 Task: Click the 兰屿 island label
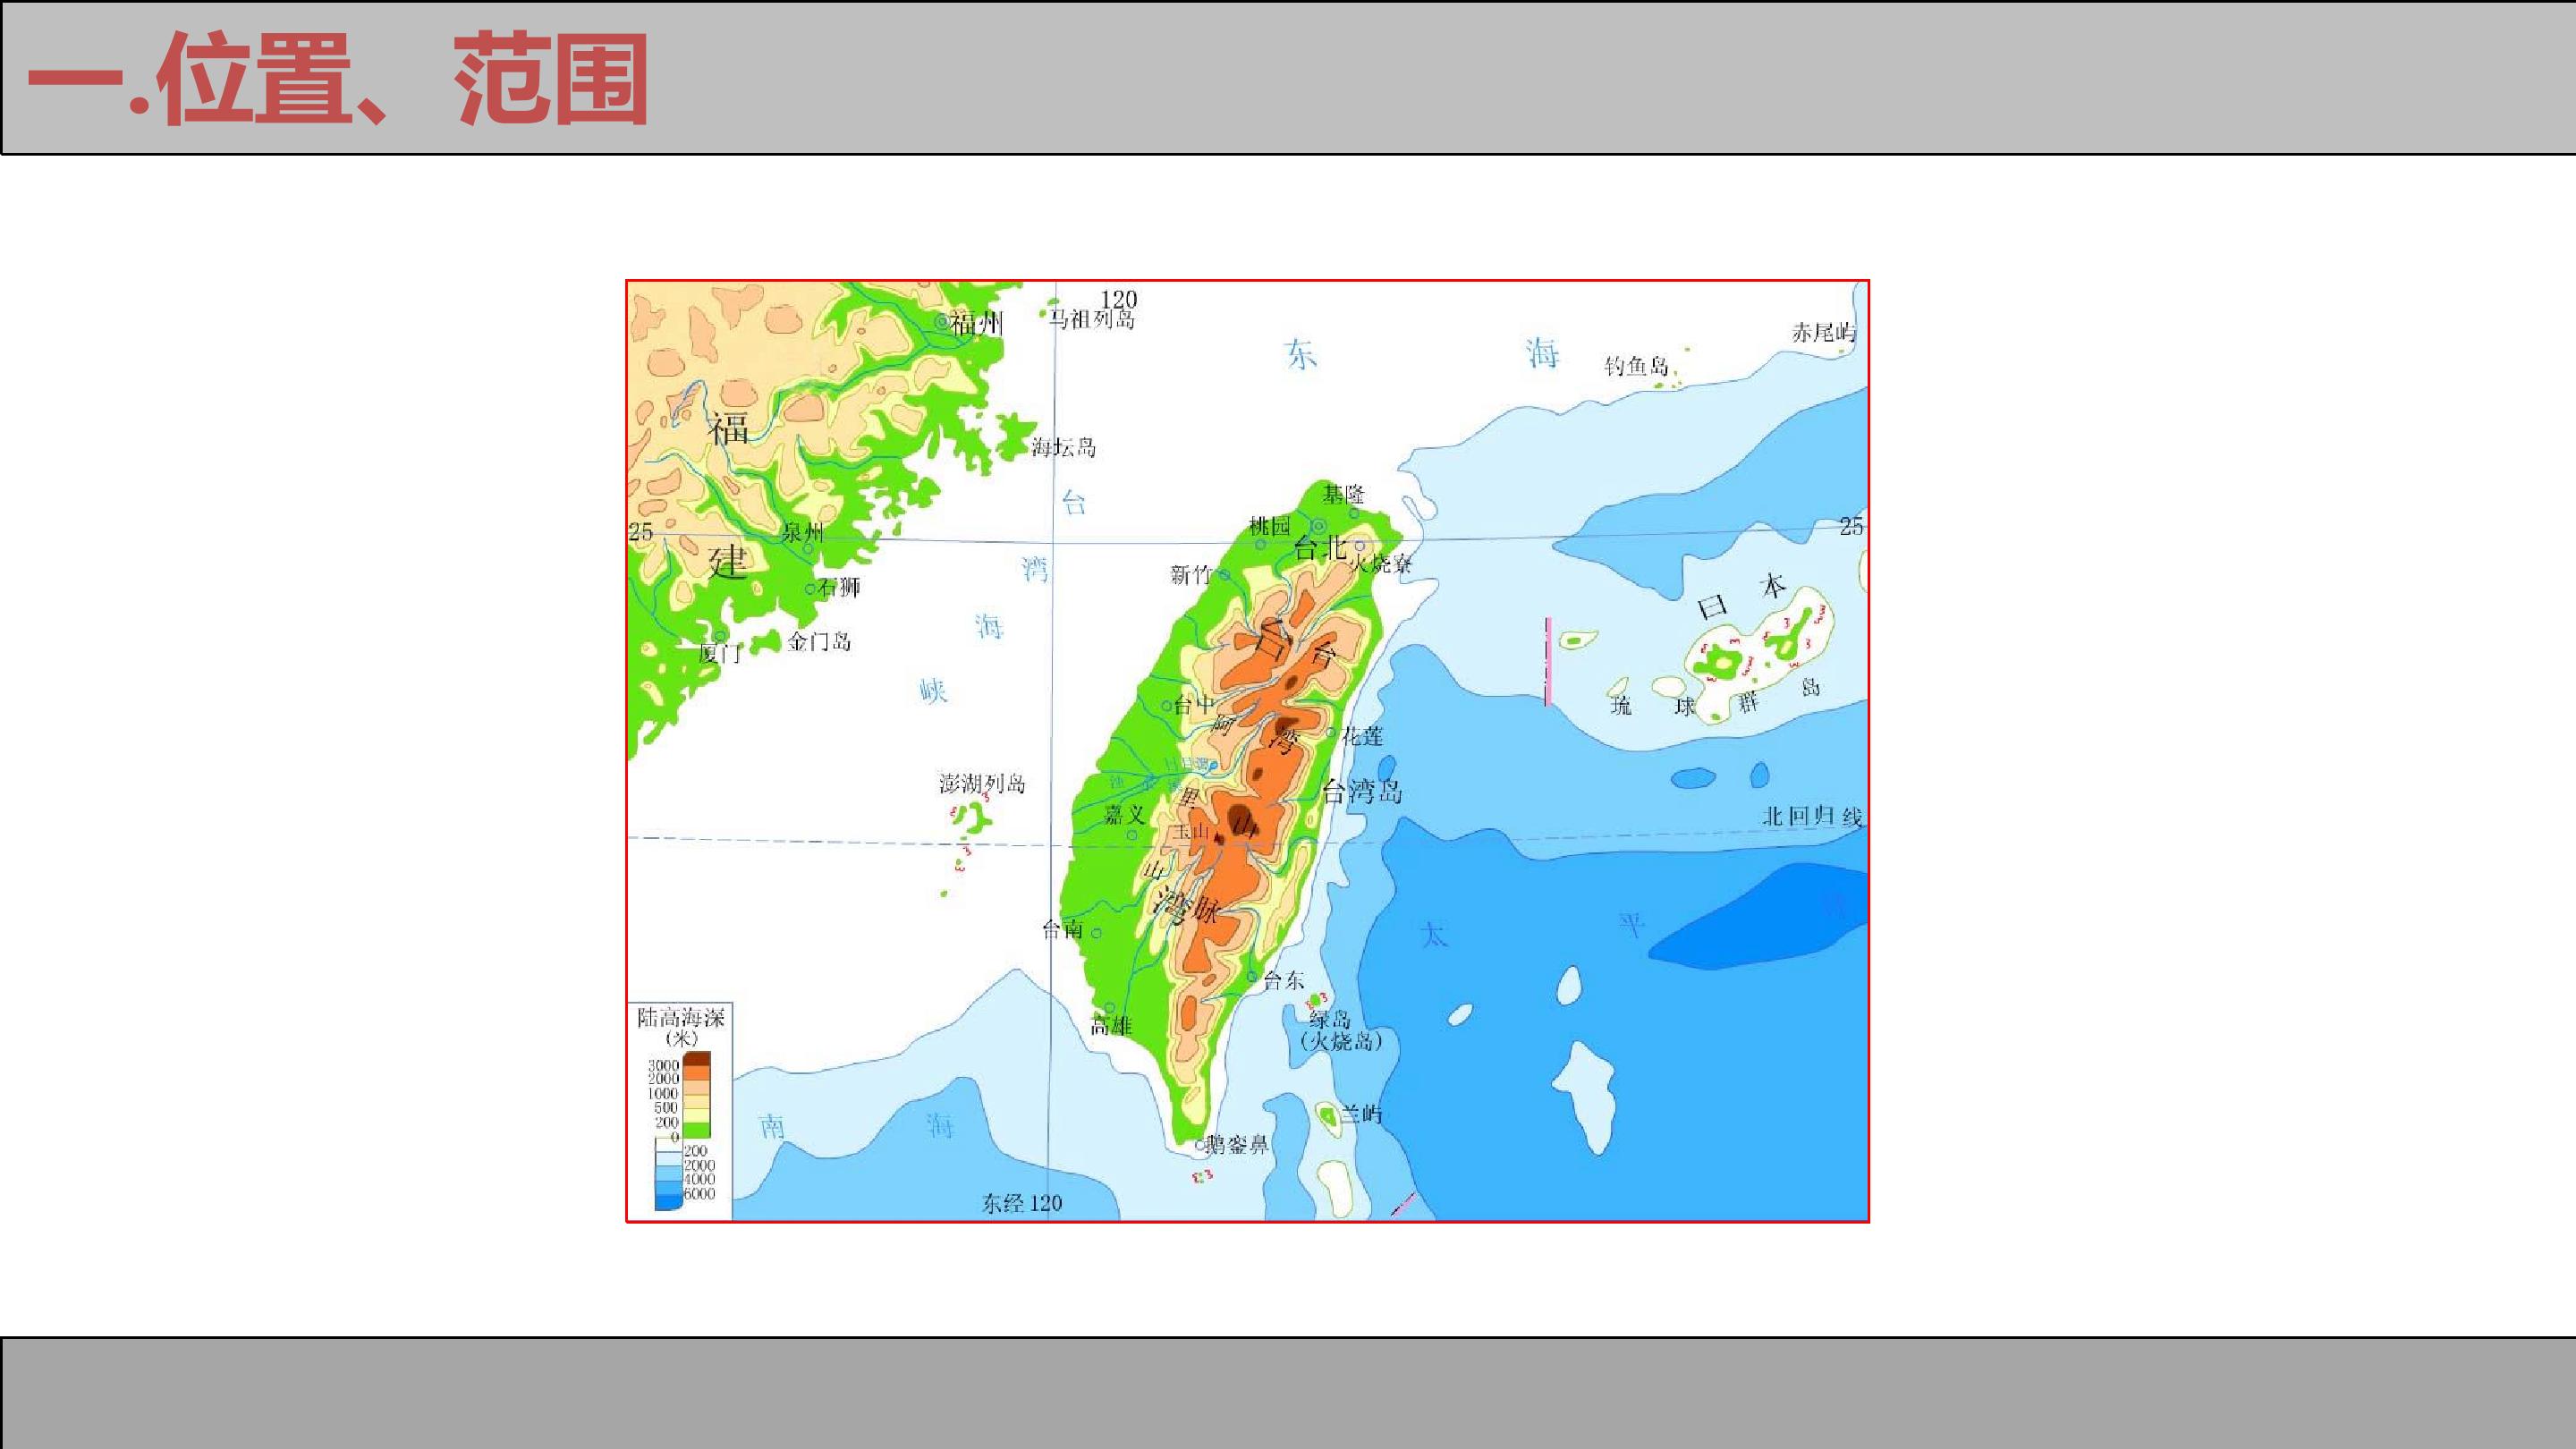(1361, 1113)
